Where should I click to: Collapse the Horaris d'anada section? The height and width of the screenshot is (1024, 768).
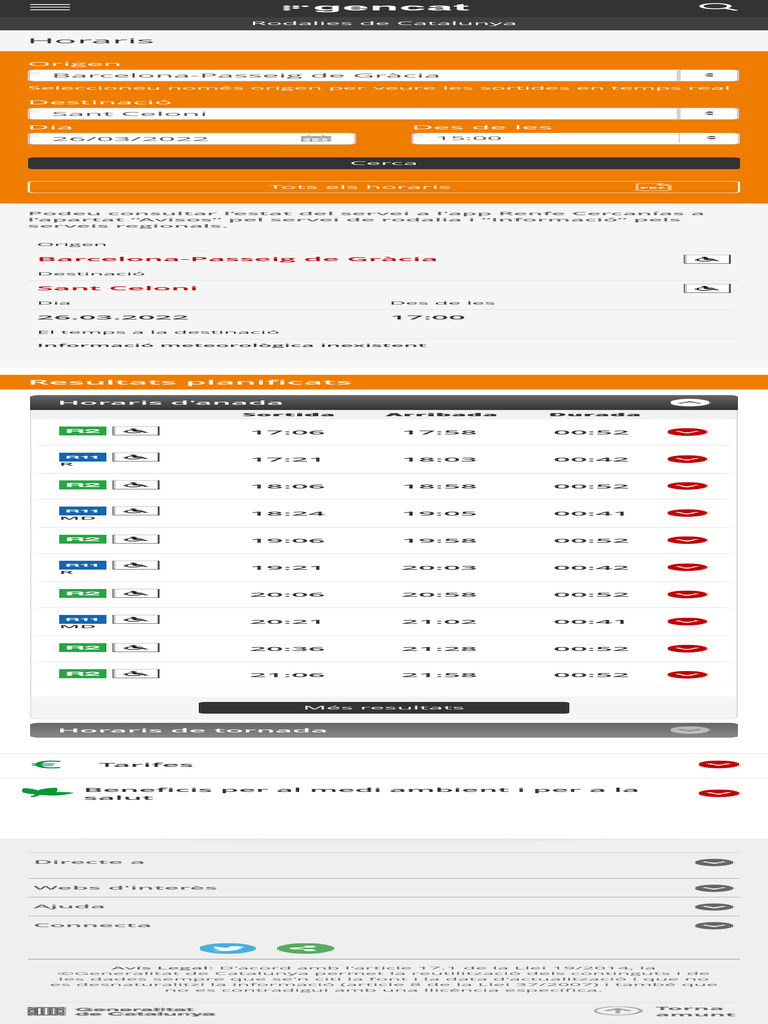point(690,402)
